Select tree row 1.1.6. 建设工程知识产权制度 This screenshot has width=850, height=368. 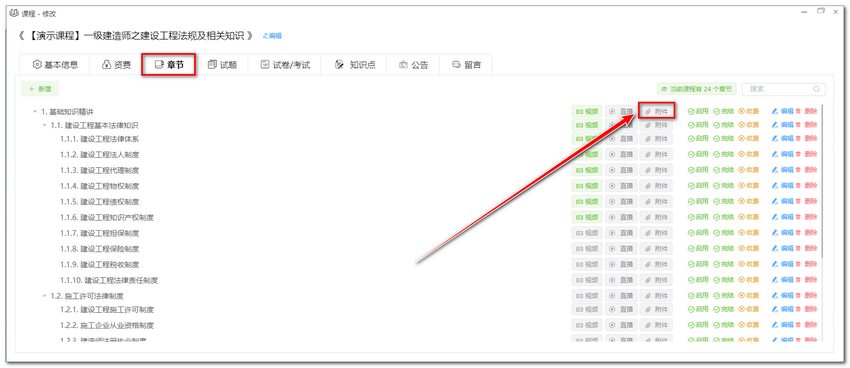[x=107, y=217]
